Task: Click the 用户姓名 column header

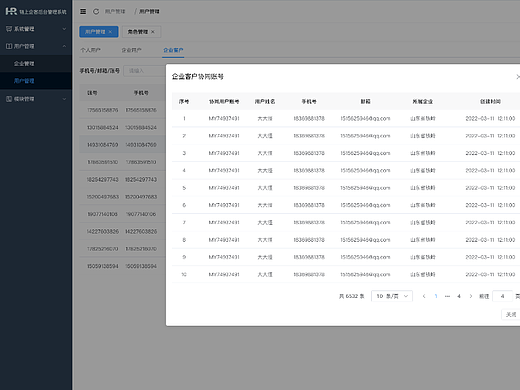Action: coord(265,101)
